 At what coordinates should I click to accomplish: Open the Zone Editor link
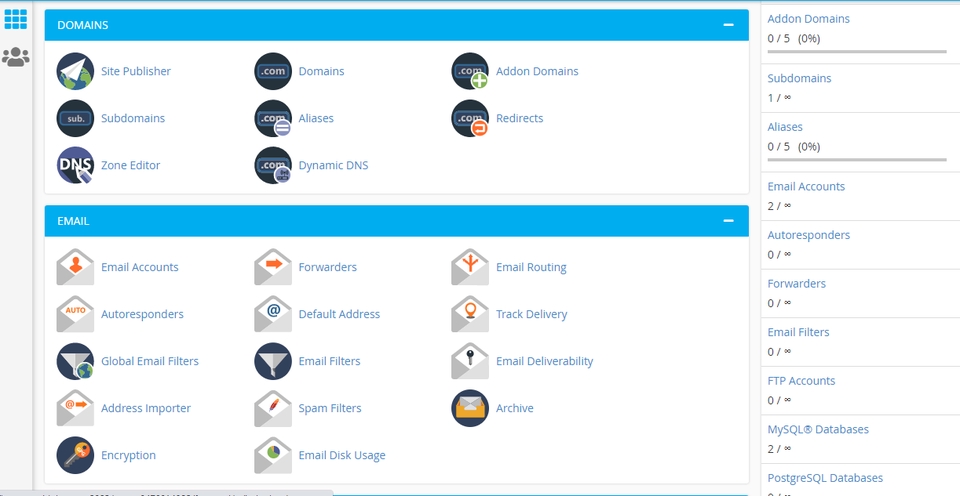pos(130,165)
